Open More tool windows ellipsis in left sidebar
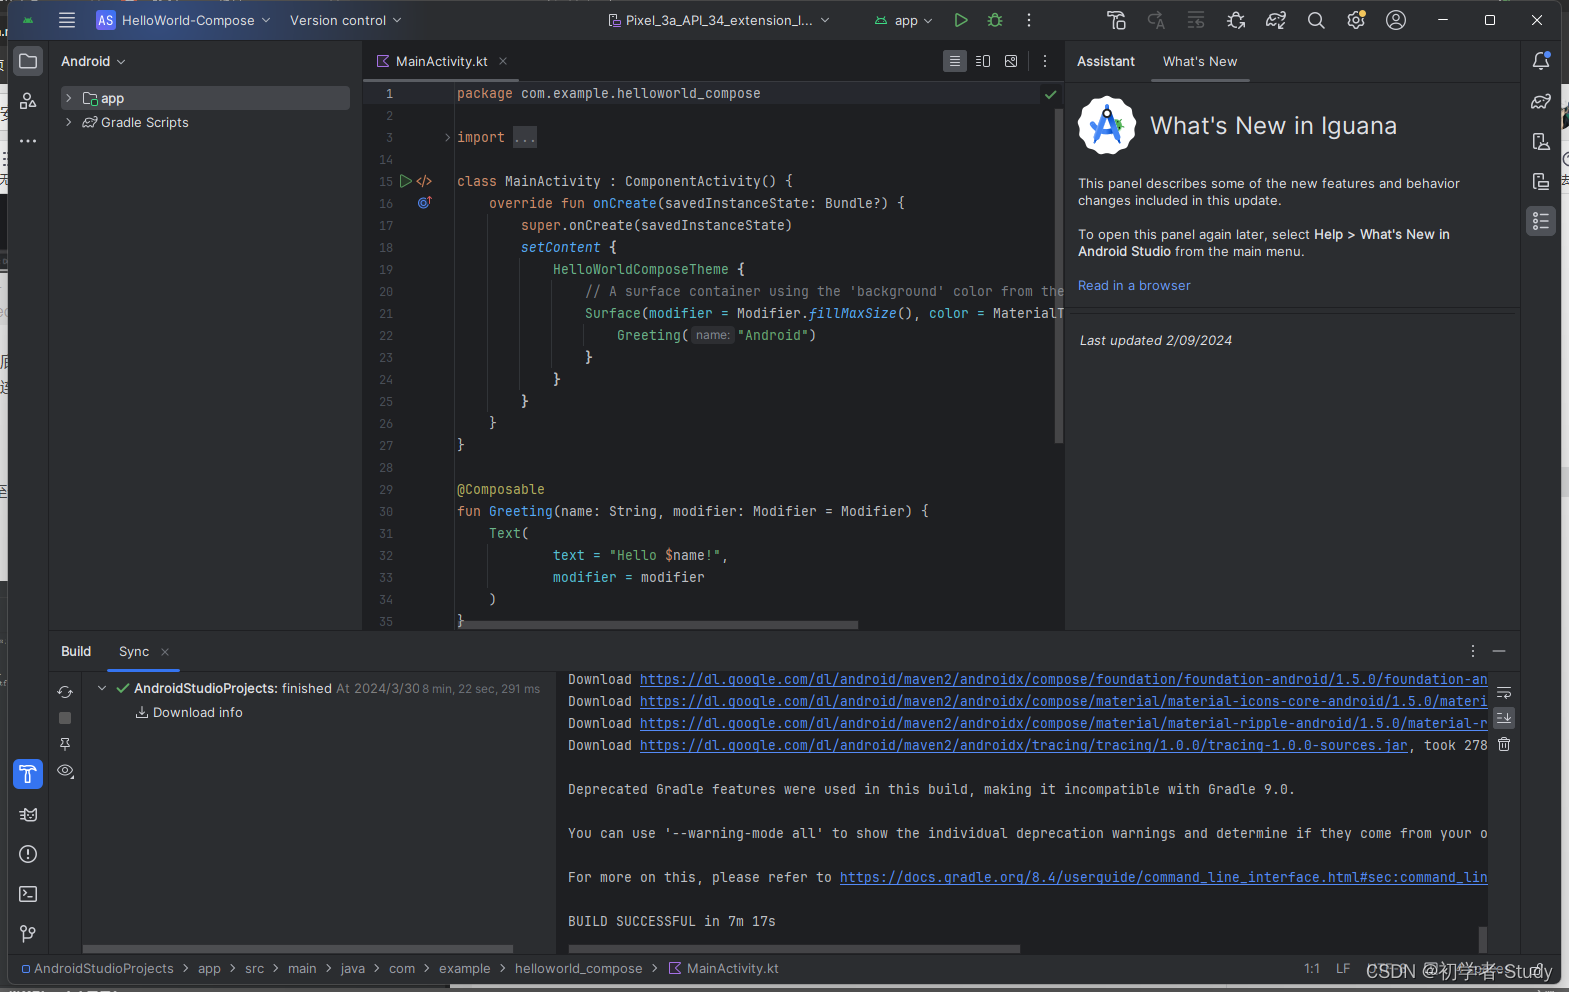 coord(28,141)
